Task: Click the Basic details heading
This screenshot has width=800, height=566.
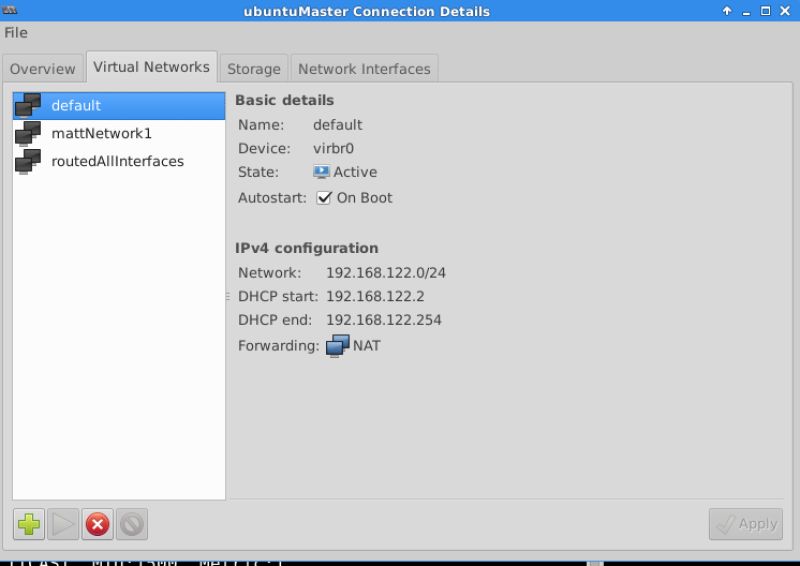Action: [x=284, y=100]
